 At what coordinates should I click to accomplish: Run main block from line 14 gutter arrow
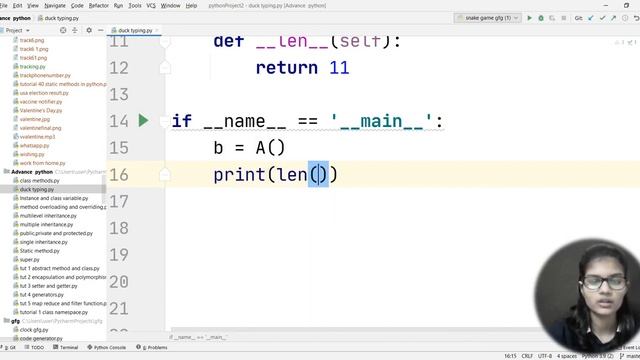coord(143,120)
